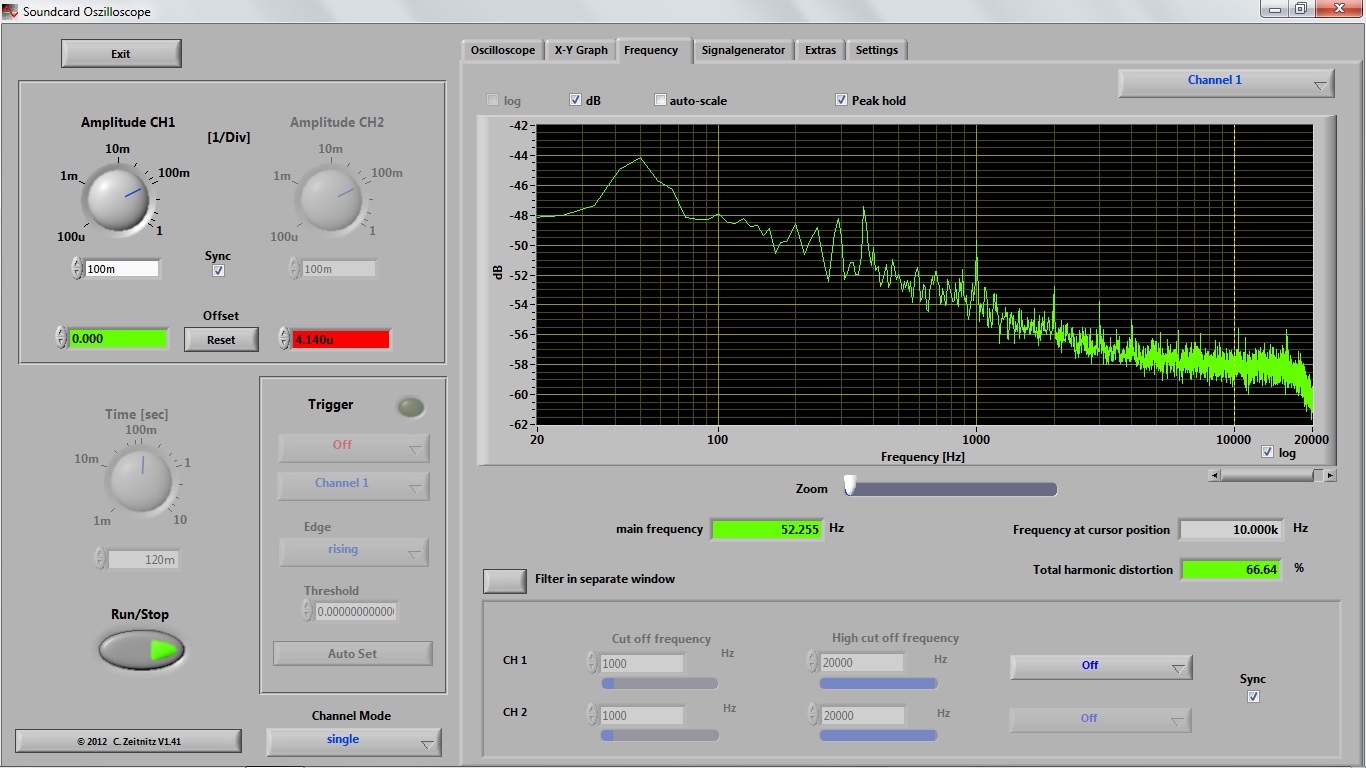Increment the CH1 amplitude value stepper

click(77, 264)
